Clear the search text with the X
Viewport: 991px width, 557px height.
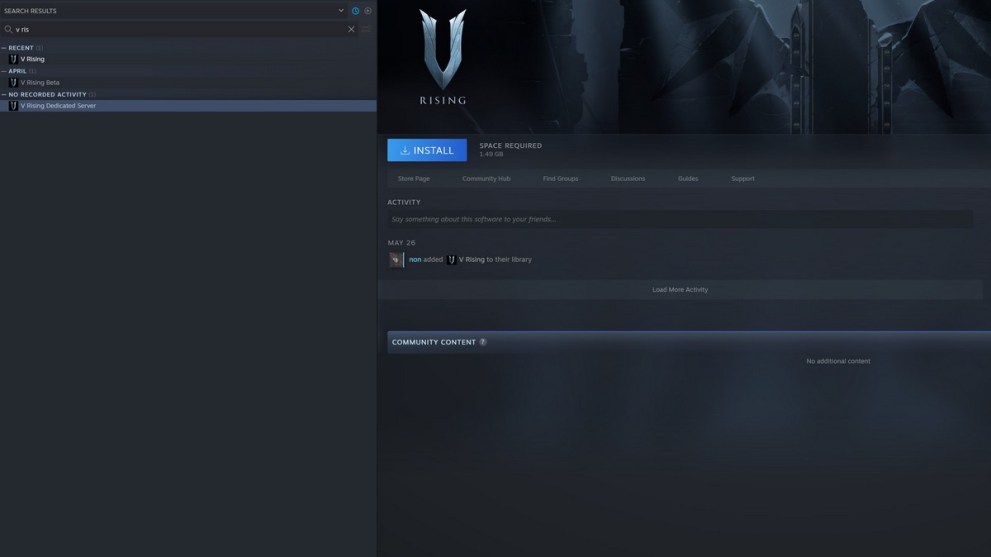pos(351,29)
